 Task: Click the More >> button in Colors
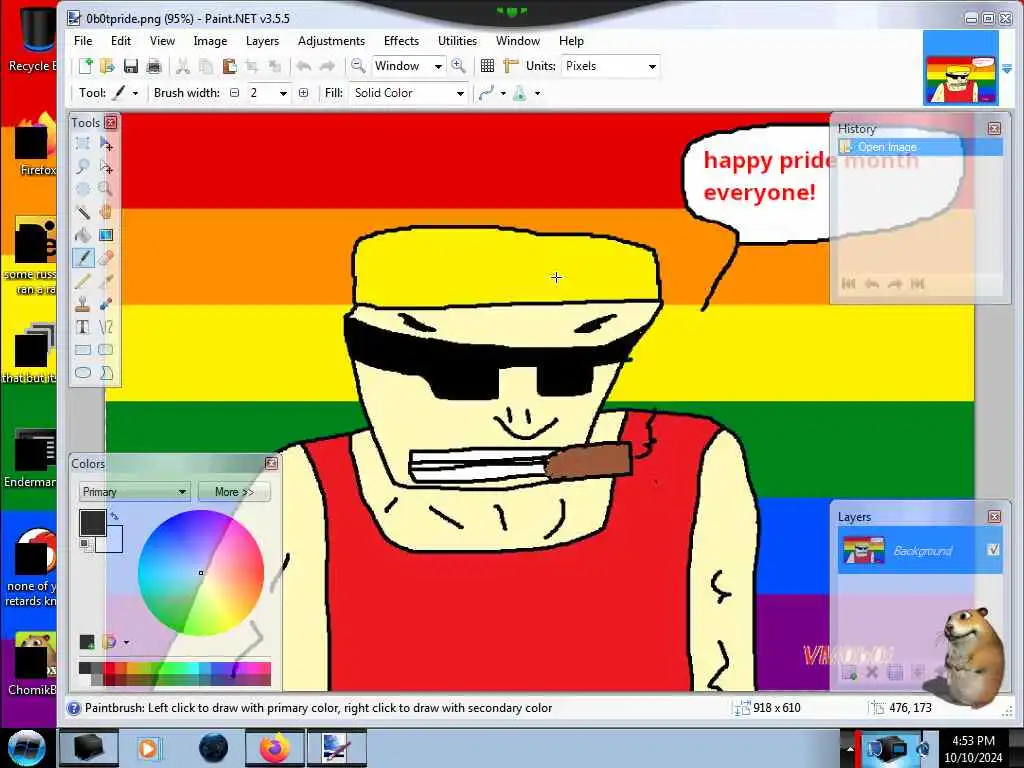(234, 492)
